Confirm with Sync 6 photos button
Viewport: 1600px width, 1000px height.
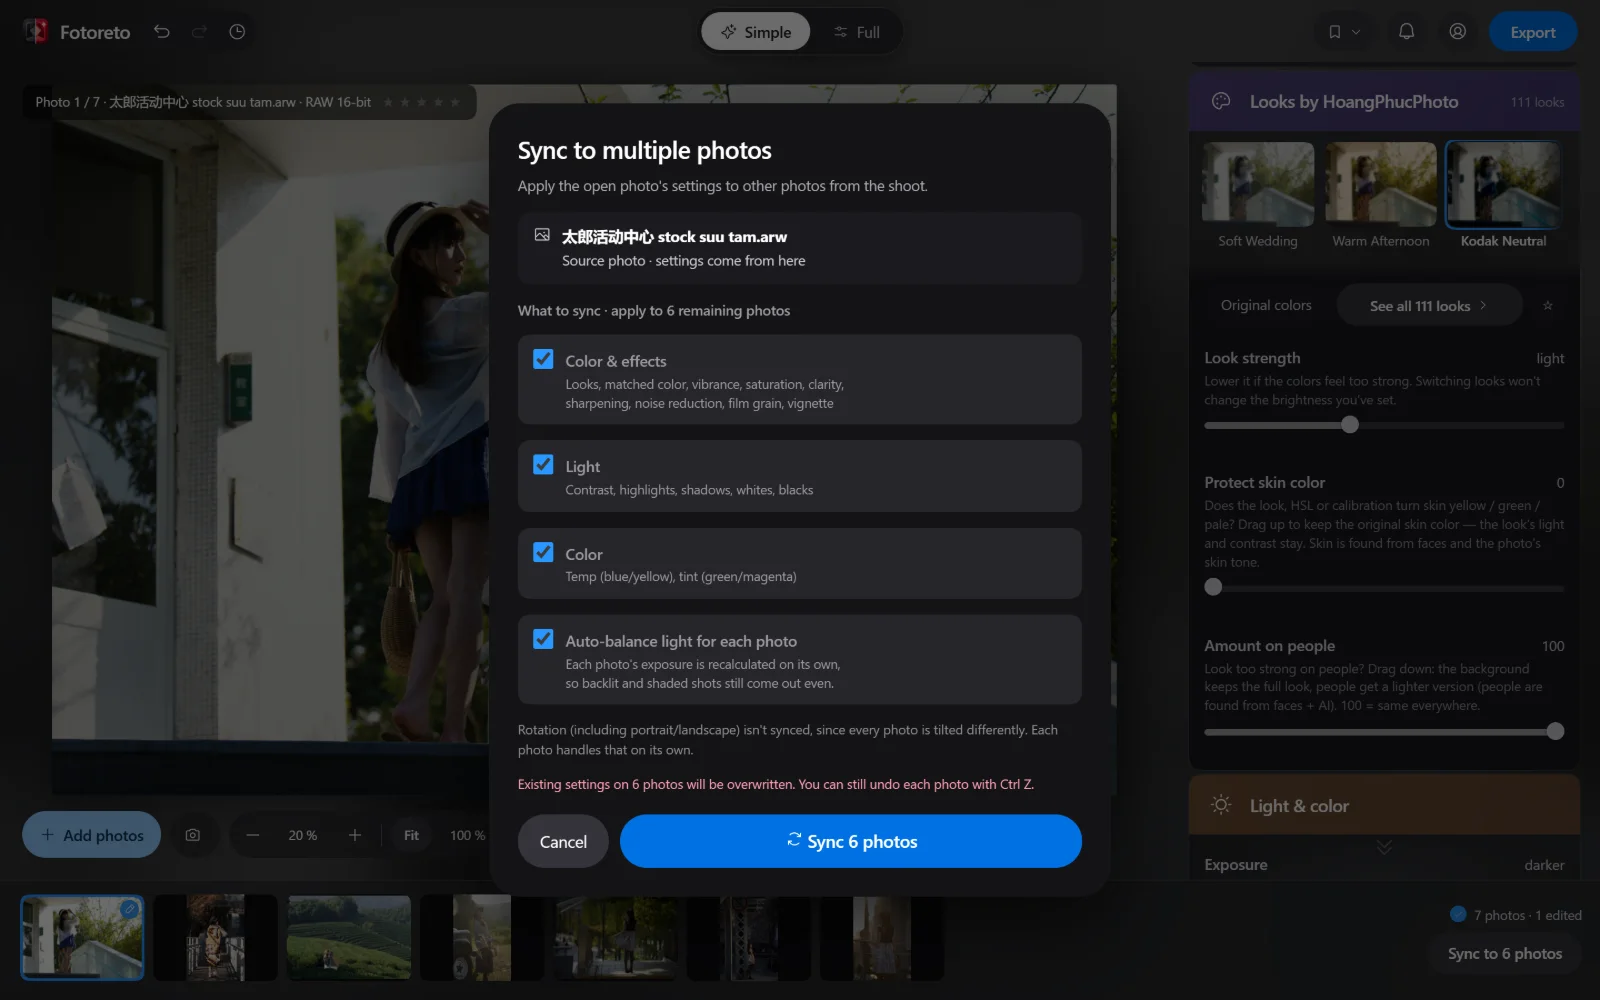(851, 842)
